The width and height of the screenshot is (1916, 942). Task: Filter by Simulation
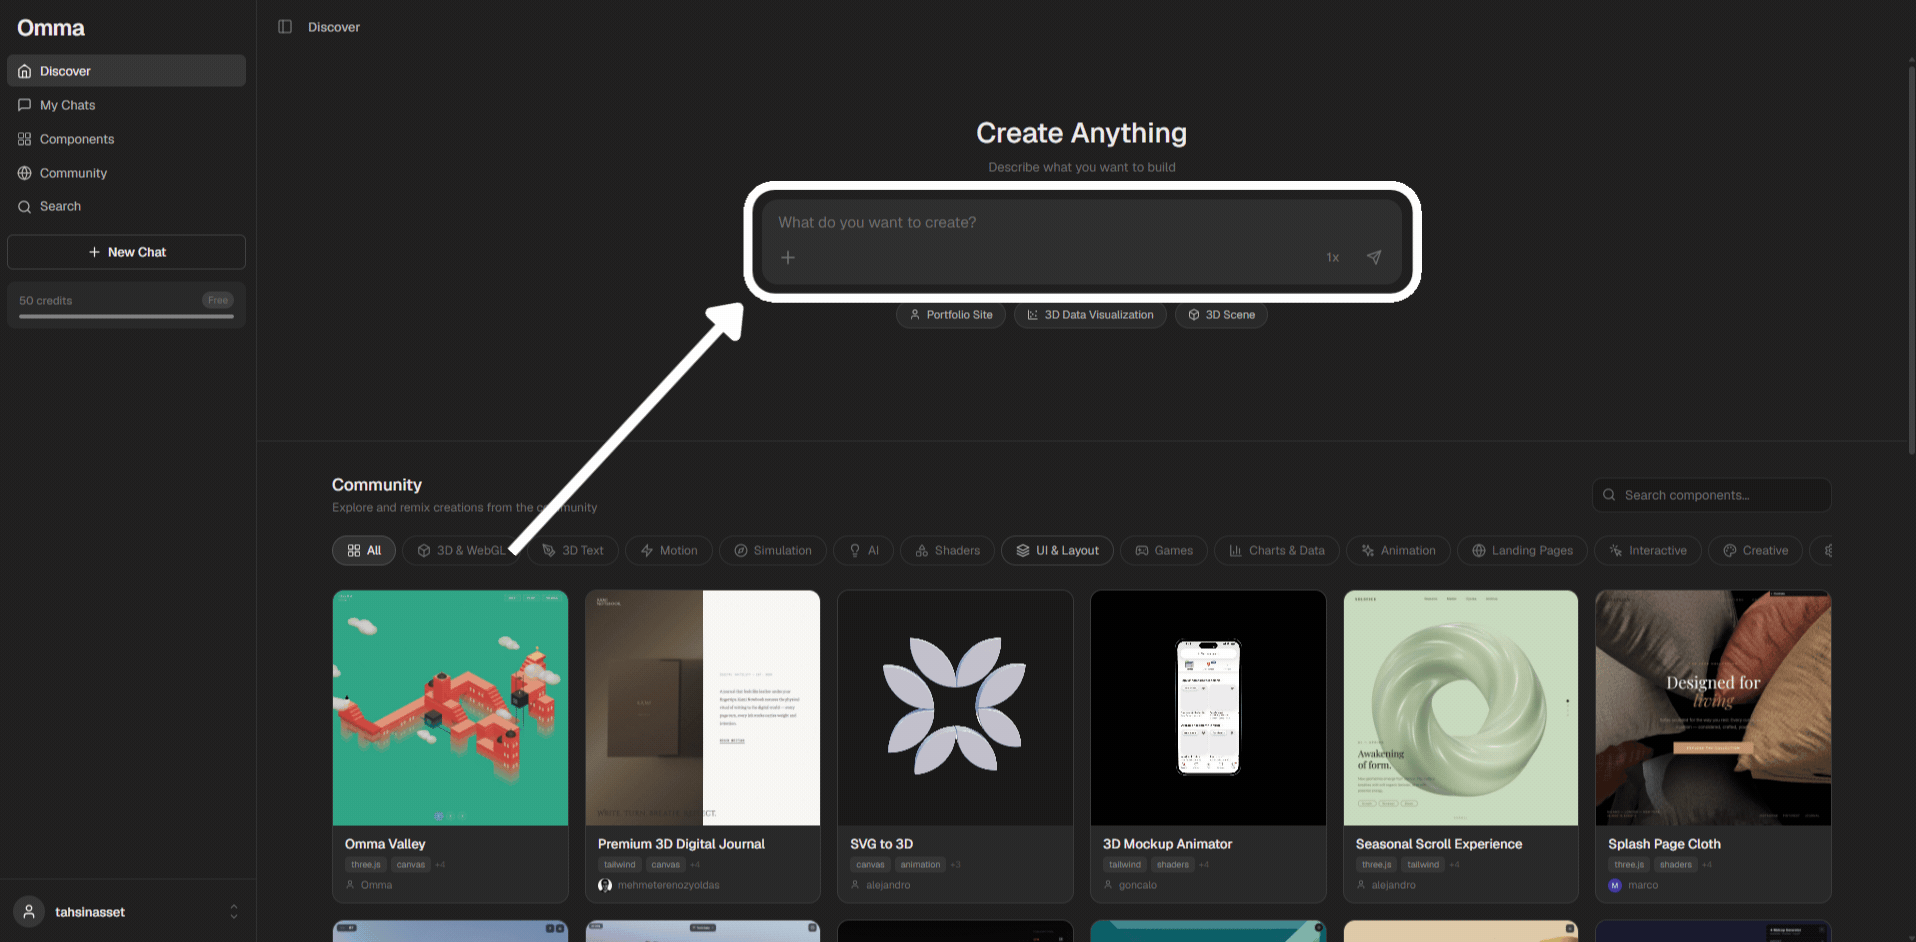click(773, 551)
